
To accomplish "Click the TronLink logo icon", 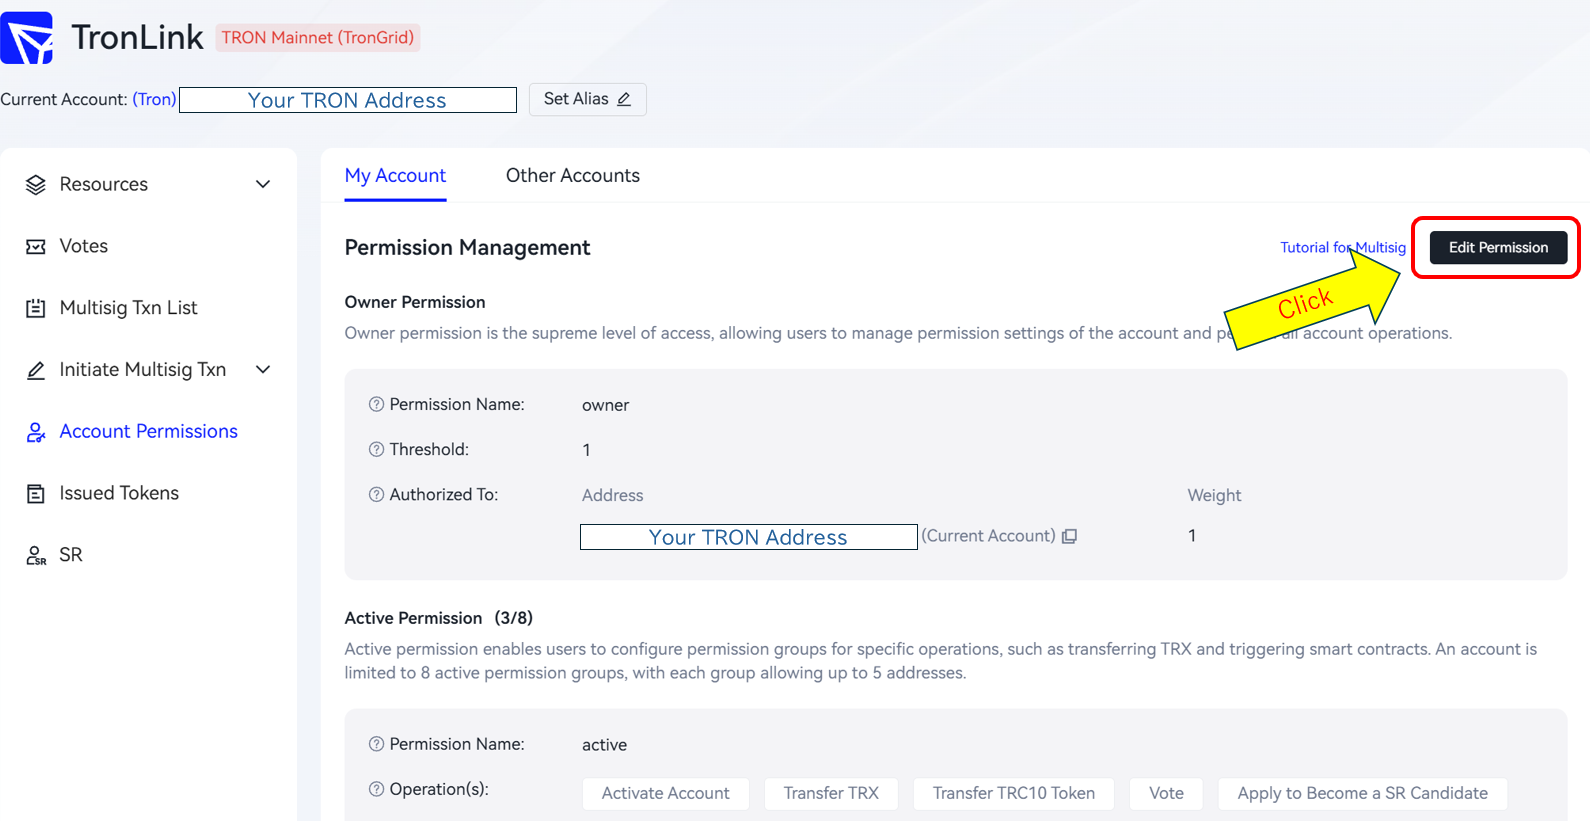I will click(26, 38).
